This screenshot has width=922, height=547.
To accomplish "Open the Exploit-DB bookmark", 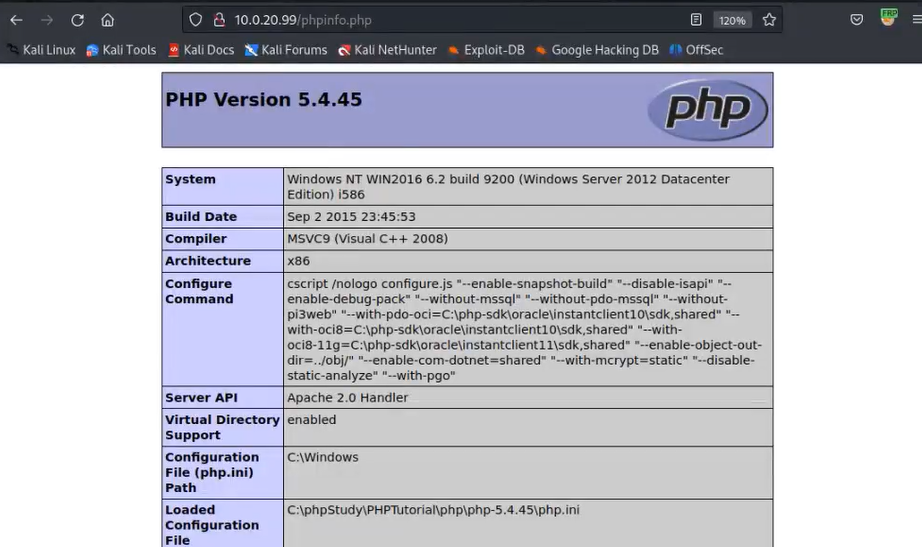I will pyautogui.click(x=486, y=50).
